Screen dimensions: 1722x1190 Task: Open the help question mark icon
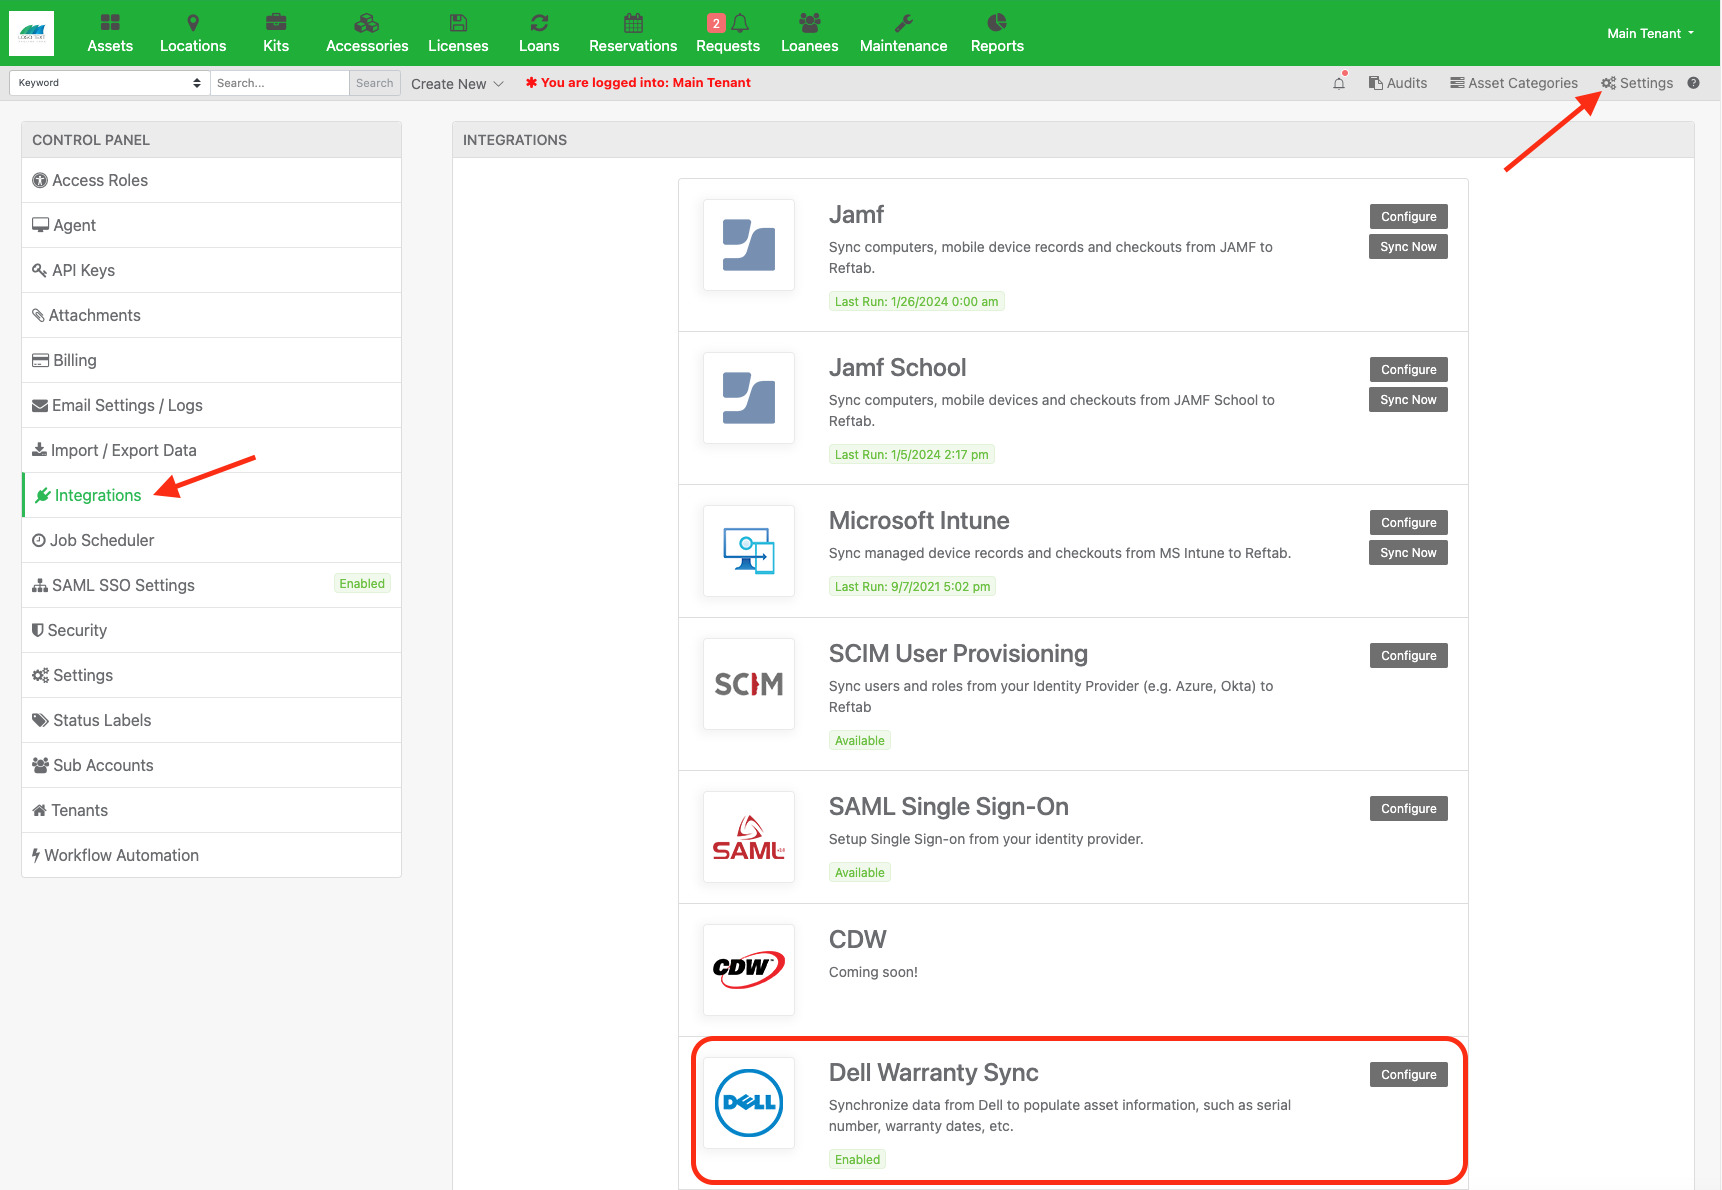1693,83
